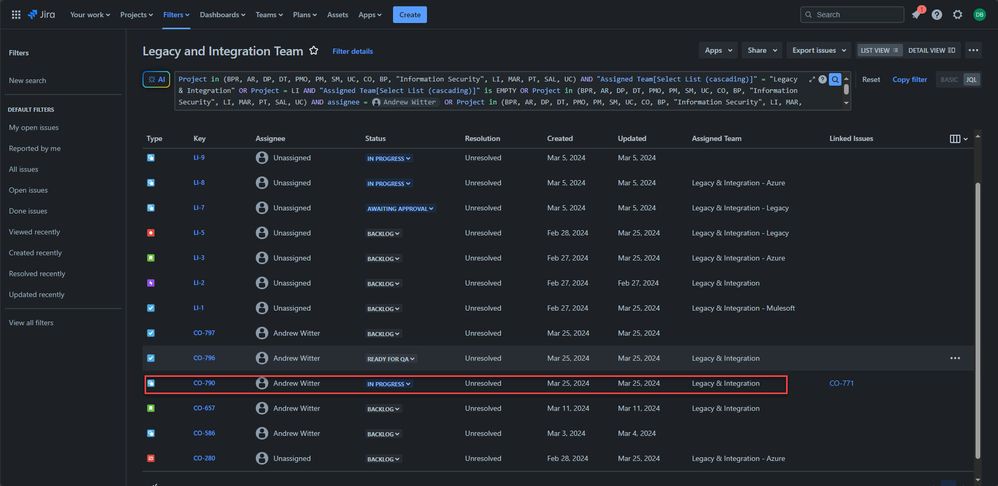
Task: Open the help question mark icon
Action: pos(937,15)
